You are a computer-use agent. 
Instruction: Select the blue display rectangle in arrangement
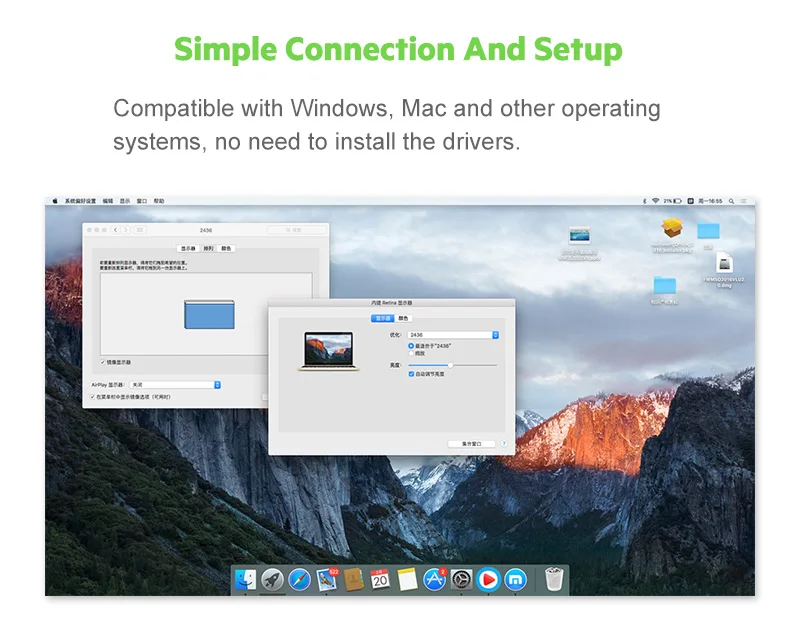click(209, 314)
